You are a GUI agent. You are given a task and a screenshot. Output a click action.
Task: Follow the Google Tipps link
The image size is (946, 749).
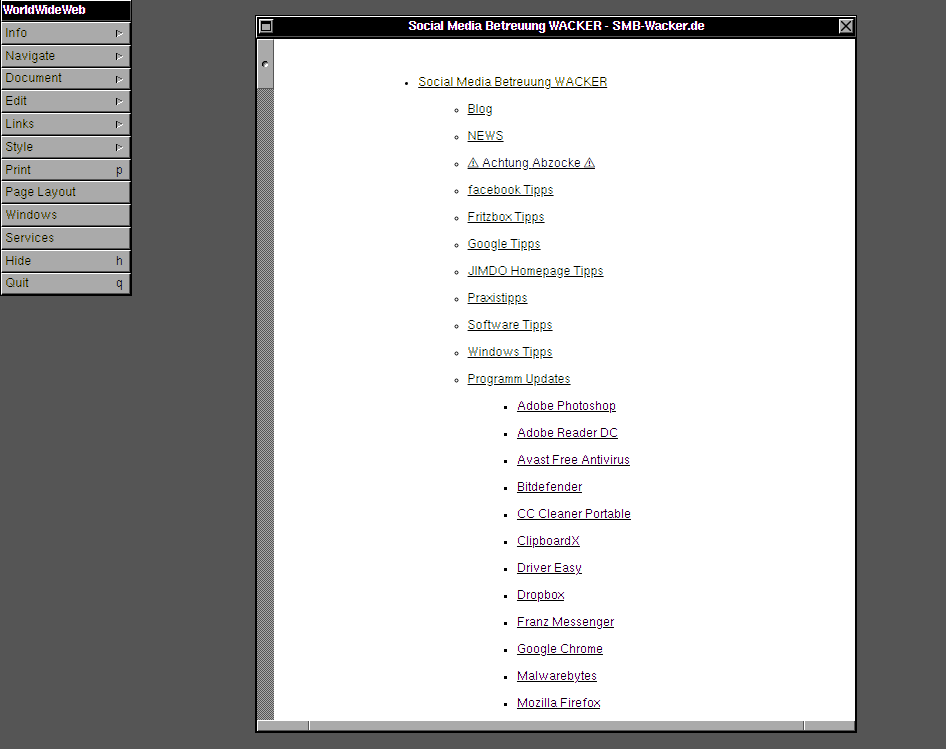(x=504, y=244)
